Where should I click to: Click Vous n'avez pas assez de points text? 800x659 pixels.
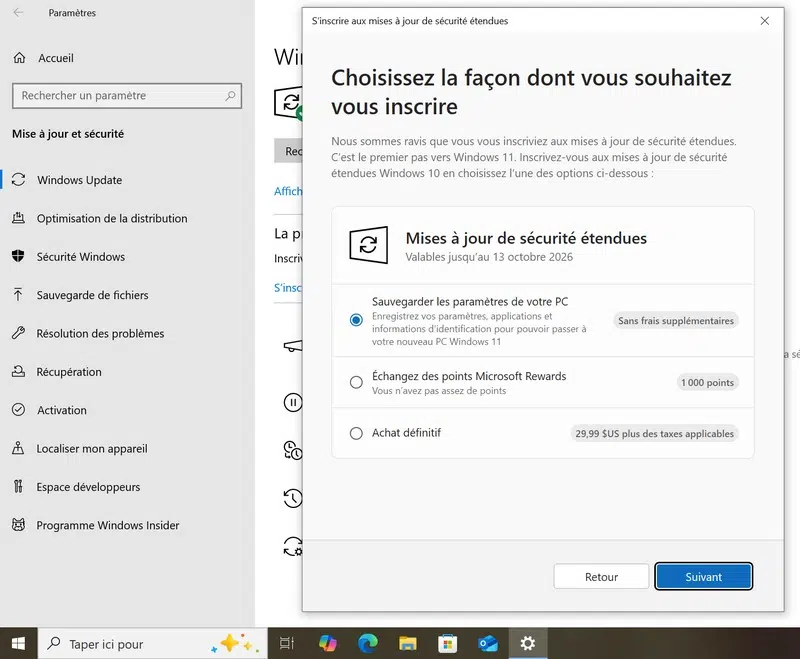pyautogui.click(x=439, y=391)
